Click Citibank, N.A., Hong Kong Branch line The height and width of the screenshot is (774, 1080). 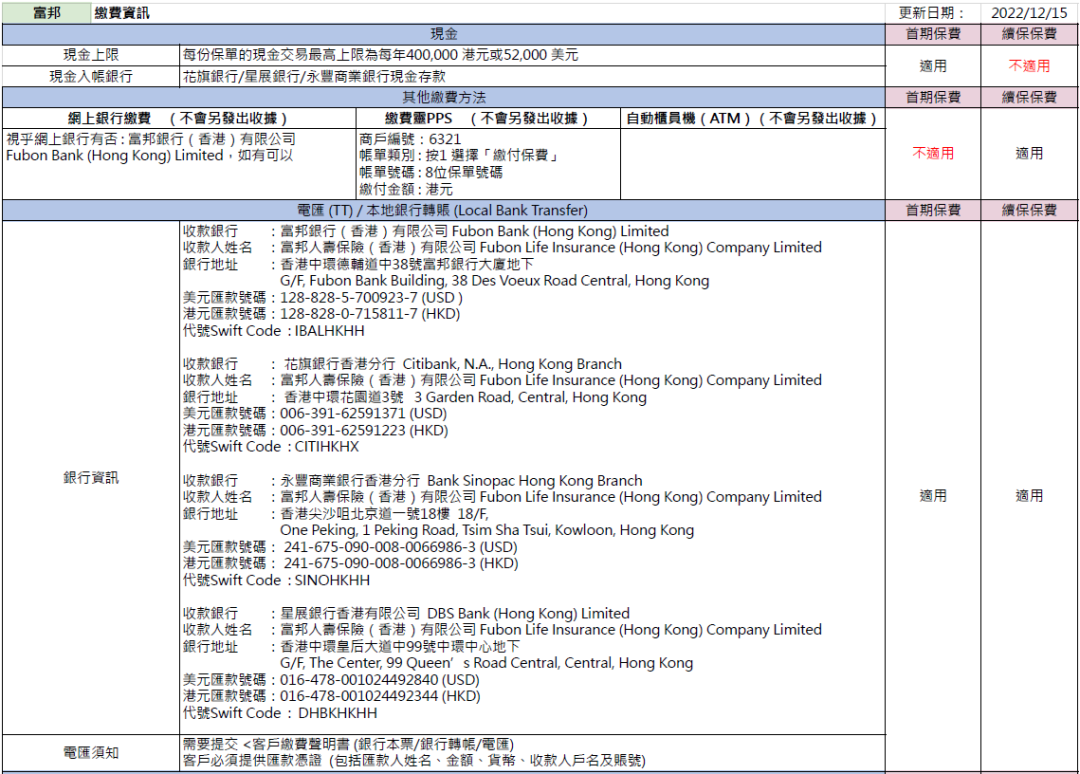pos(402,364)
